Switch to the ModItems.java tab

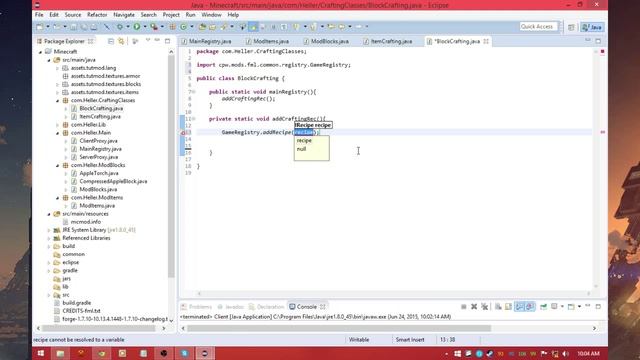point(267,41)
